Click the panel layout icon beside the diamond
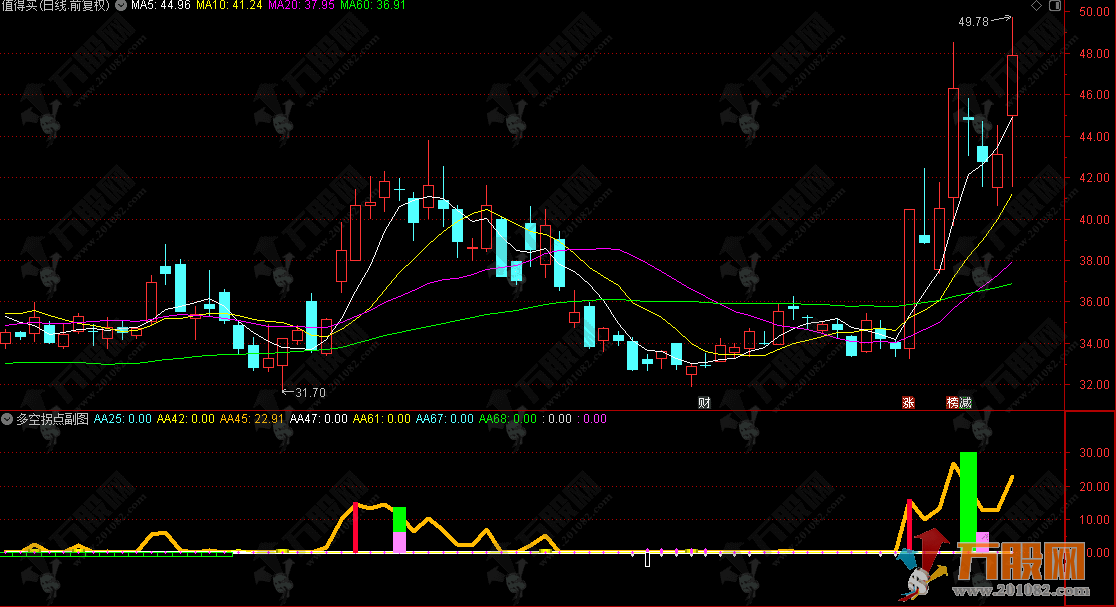Image resolution: width=1116 pixels, height=607 pixels. 1055,7
